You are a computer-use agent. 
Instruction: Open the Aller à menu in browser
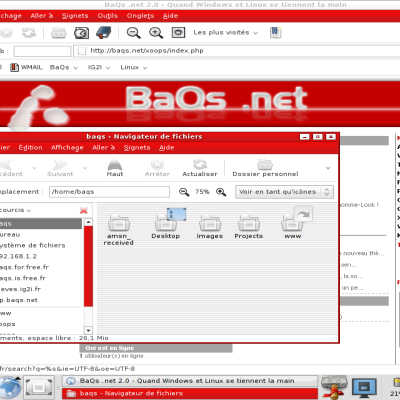coord(42,16)
